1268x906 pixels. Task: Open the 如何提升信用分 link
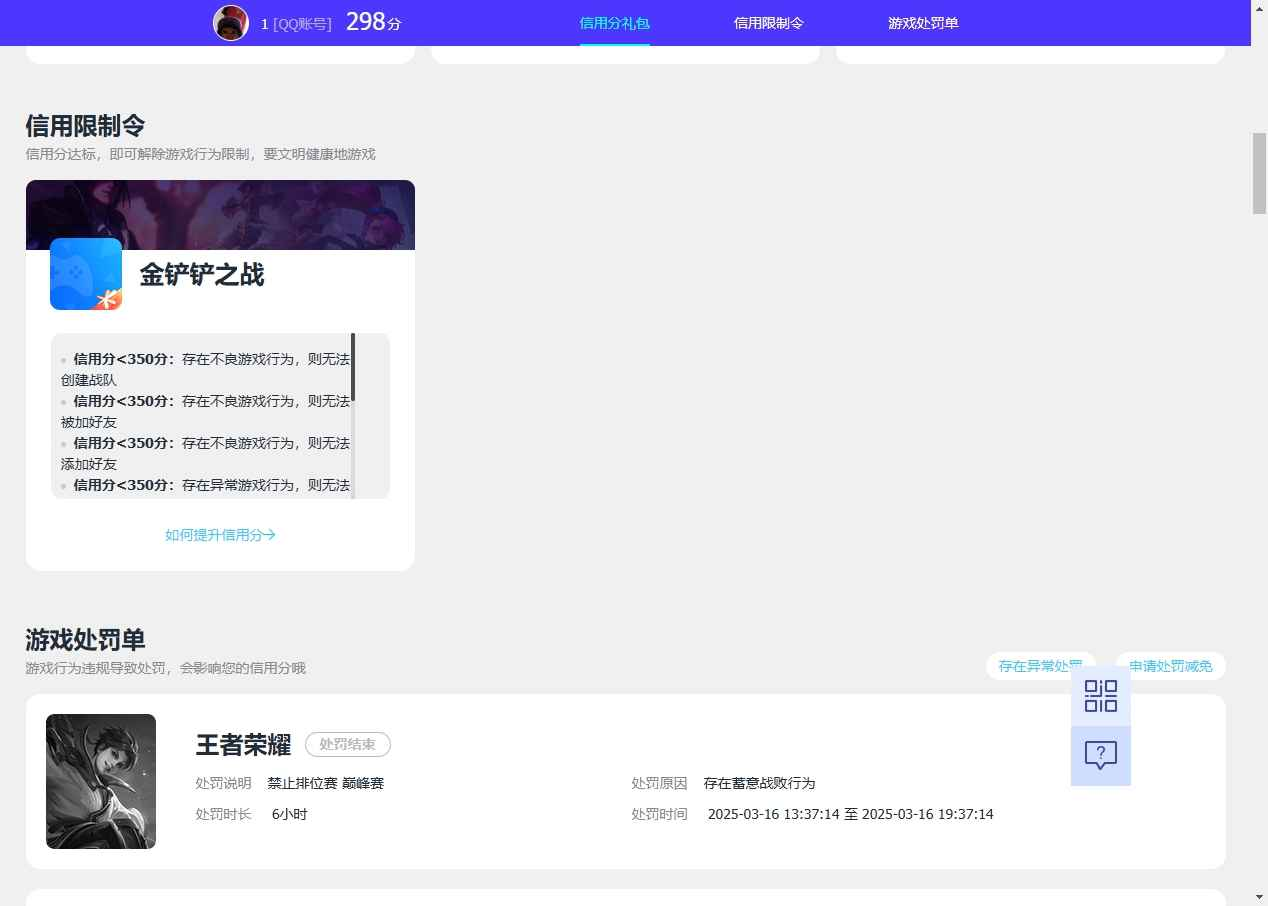click(220, 535)
